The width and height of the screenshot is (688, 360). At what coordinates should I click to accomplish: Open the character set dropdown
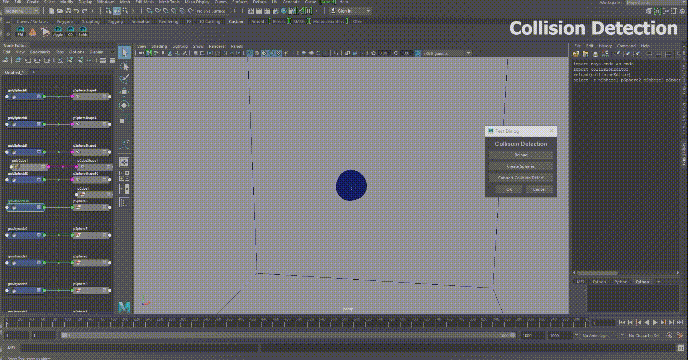click(645, 336)
